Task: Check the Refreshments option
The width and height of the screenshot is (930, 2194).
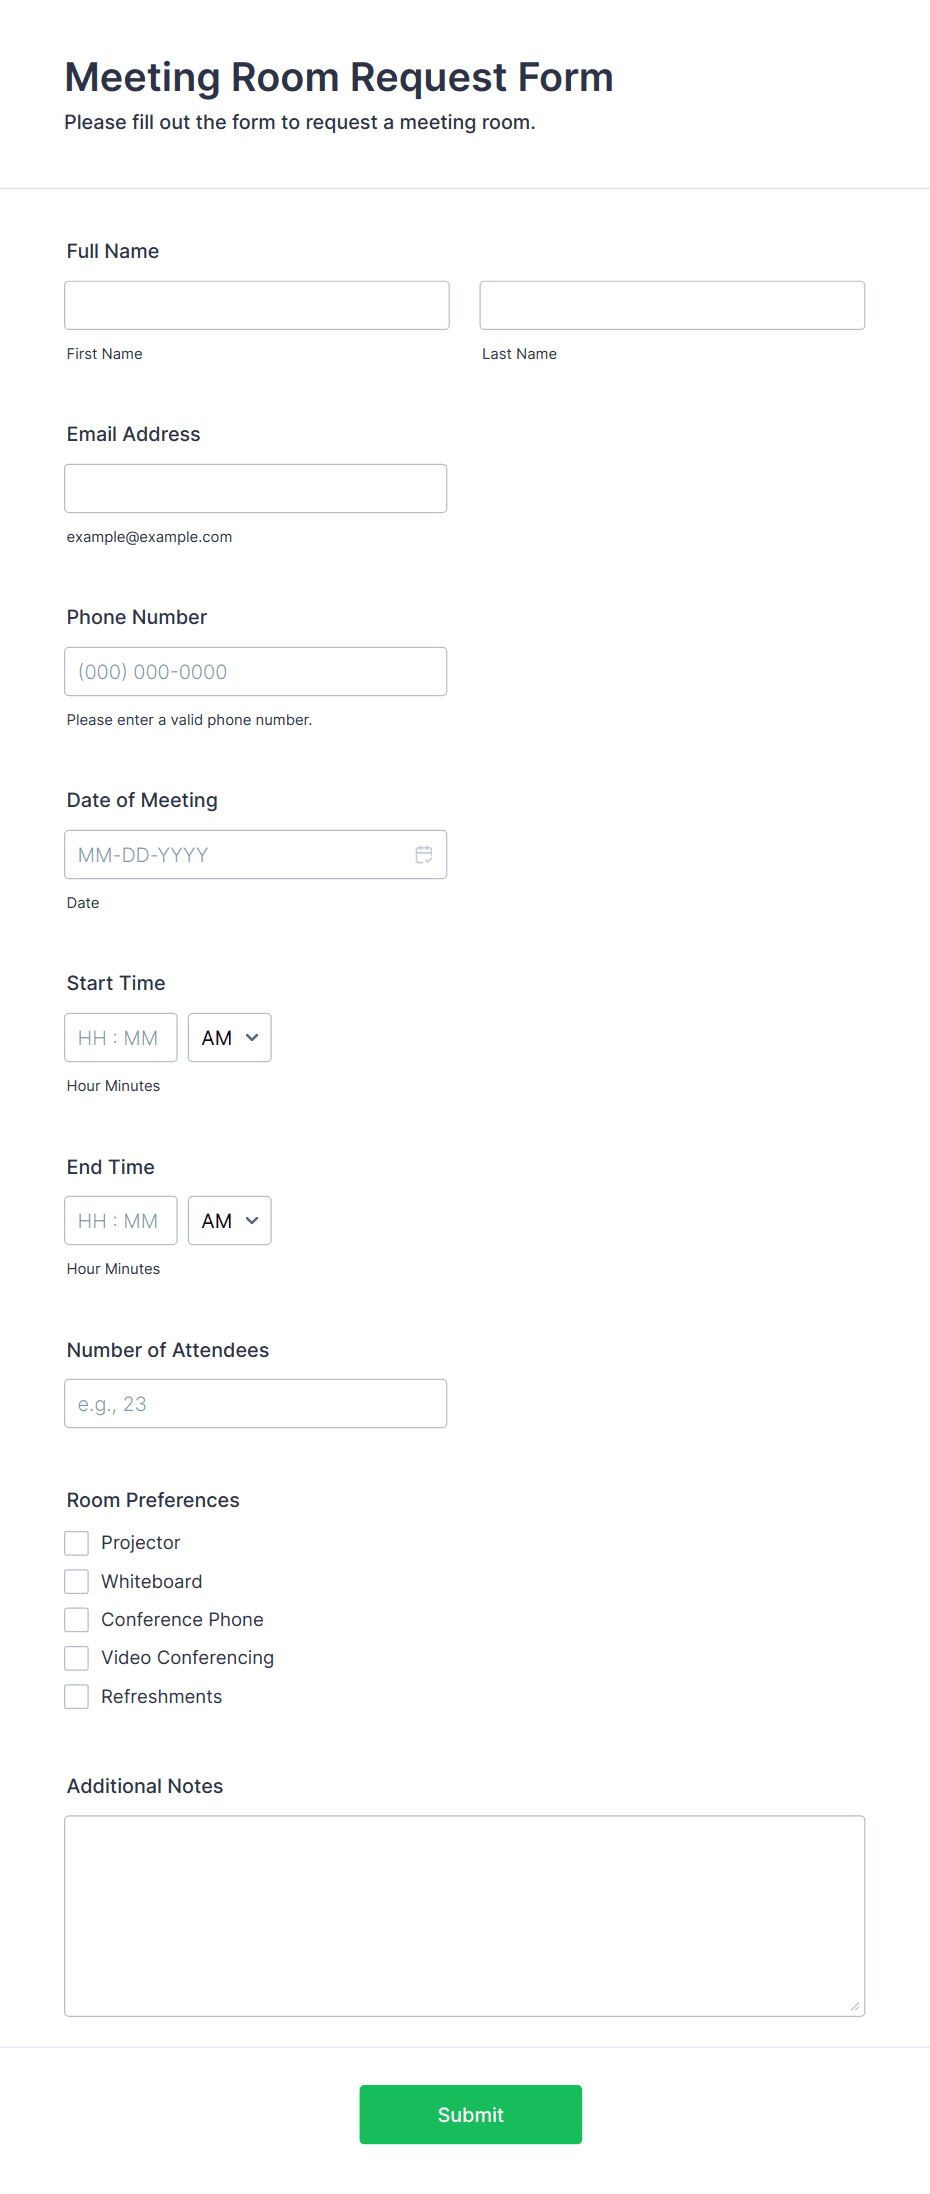Action: point(76,1696)
